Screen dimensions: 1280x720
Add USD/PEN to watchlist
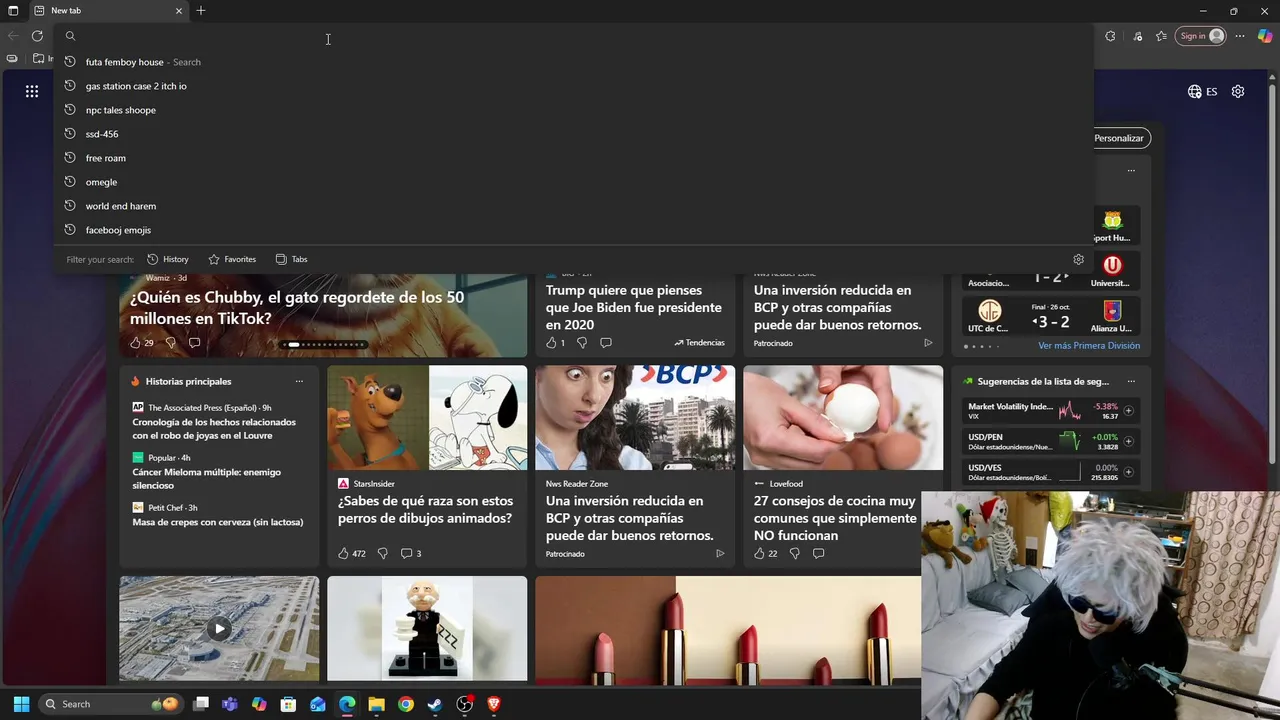1128,441
